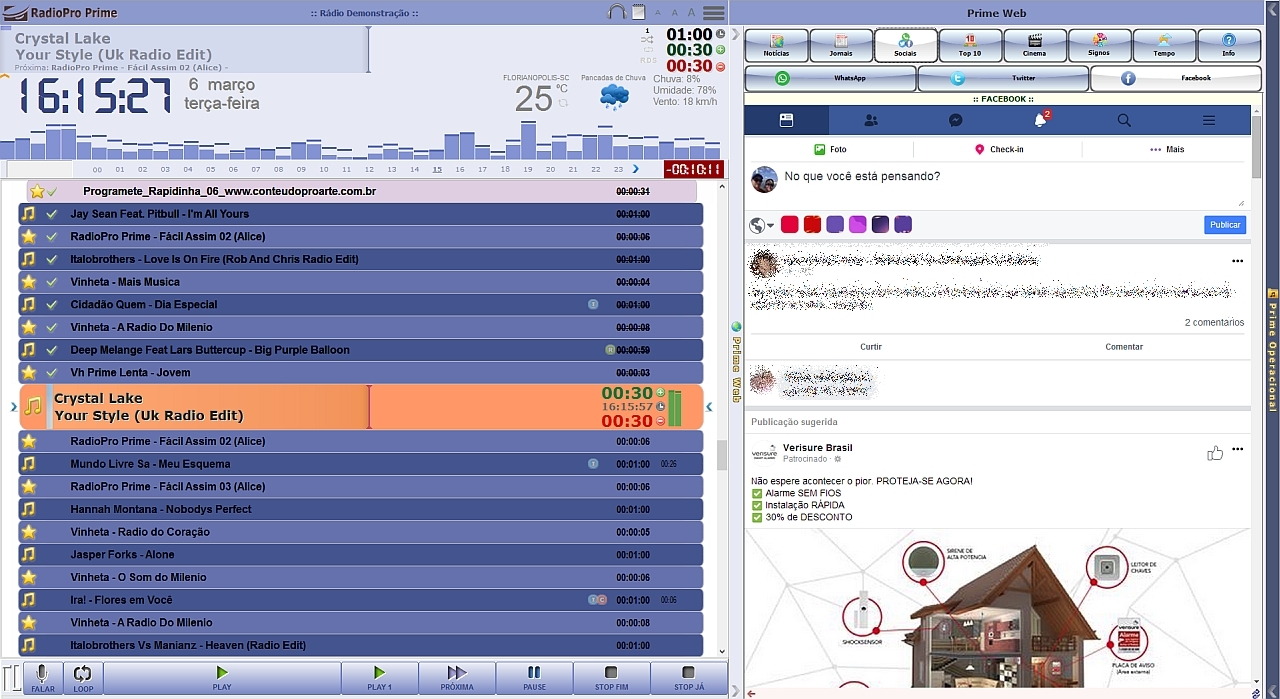Toggle checkmark on Vinheta - Mais Musica
This screenshot has height=699, width=1280.
click(x=52, y=282)
